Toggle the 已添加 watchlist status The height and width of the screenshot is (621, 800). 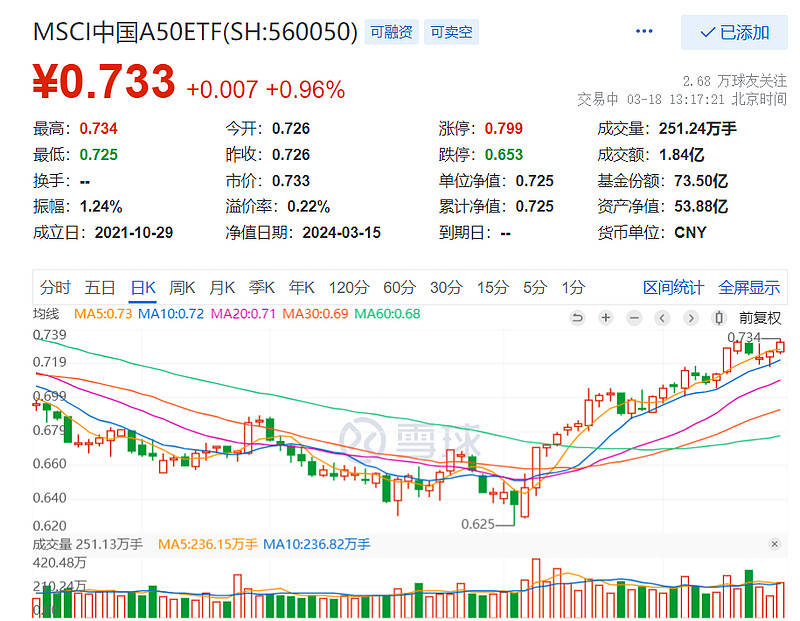point(735,32)
